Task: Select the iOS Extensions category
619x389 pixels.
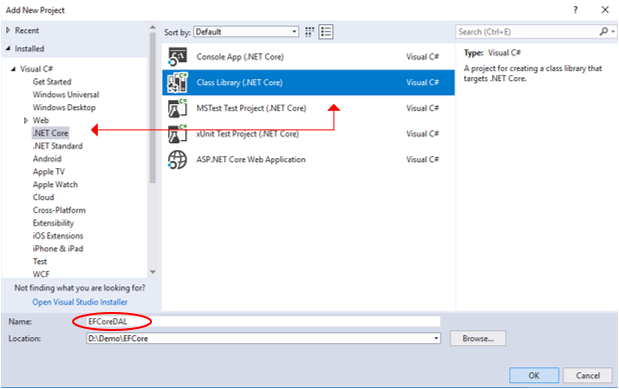Action: click(x=58, y=236)
